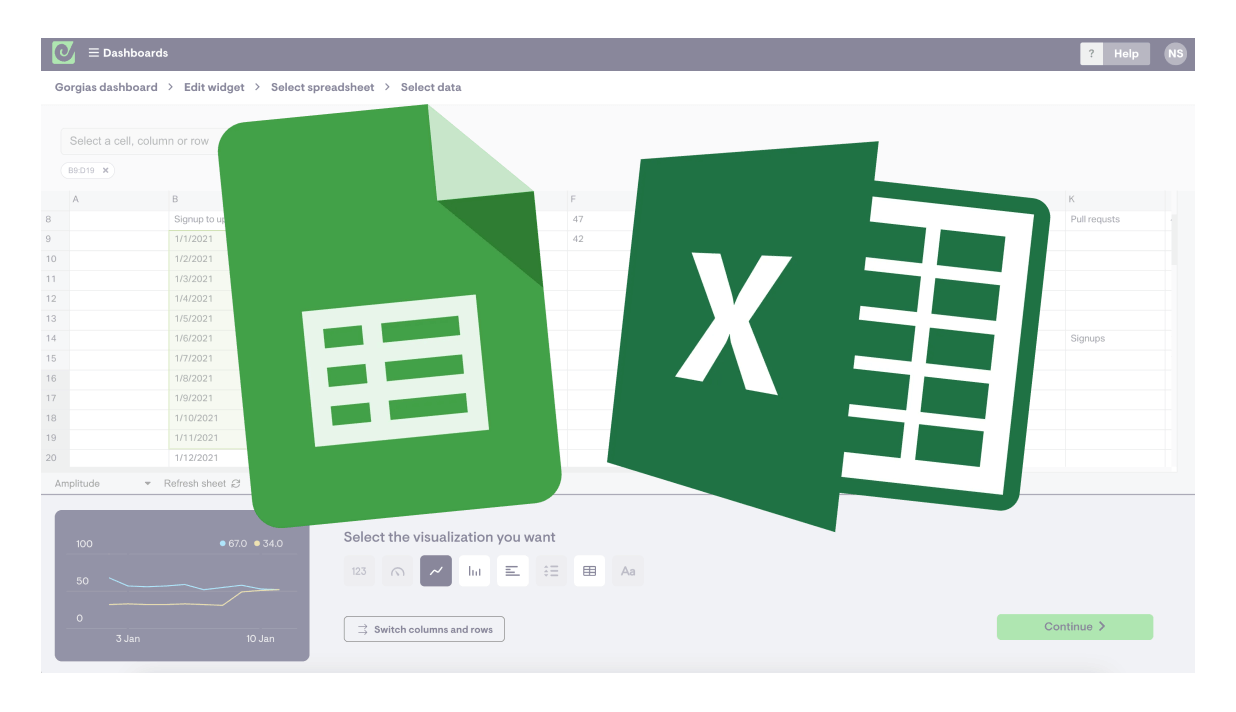Click the line chart preview thumbnail
The width and height of the screenshot is (1236, 712).
[x=182, y=586]
